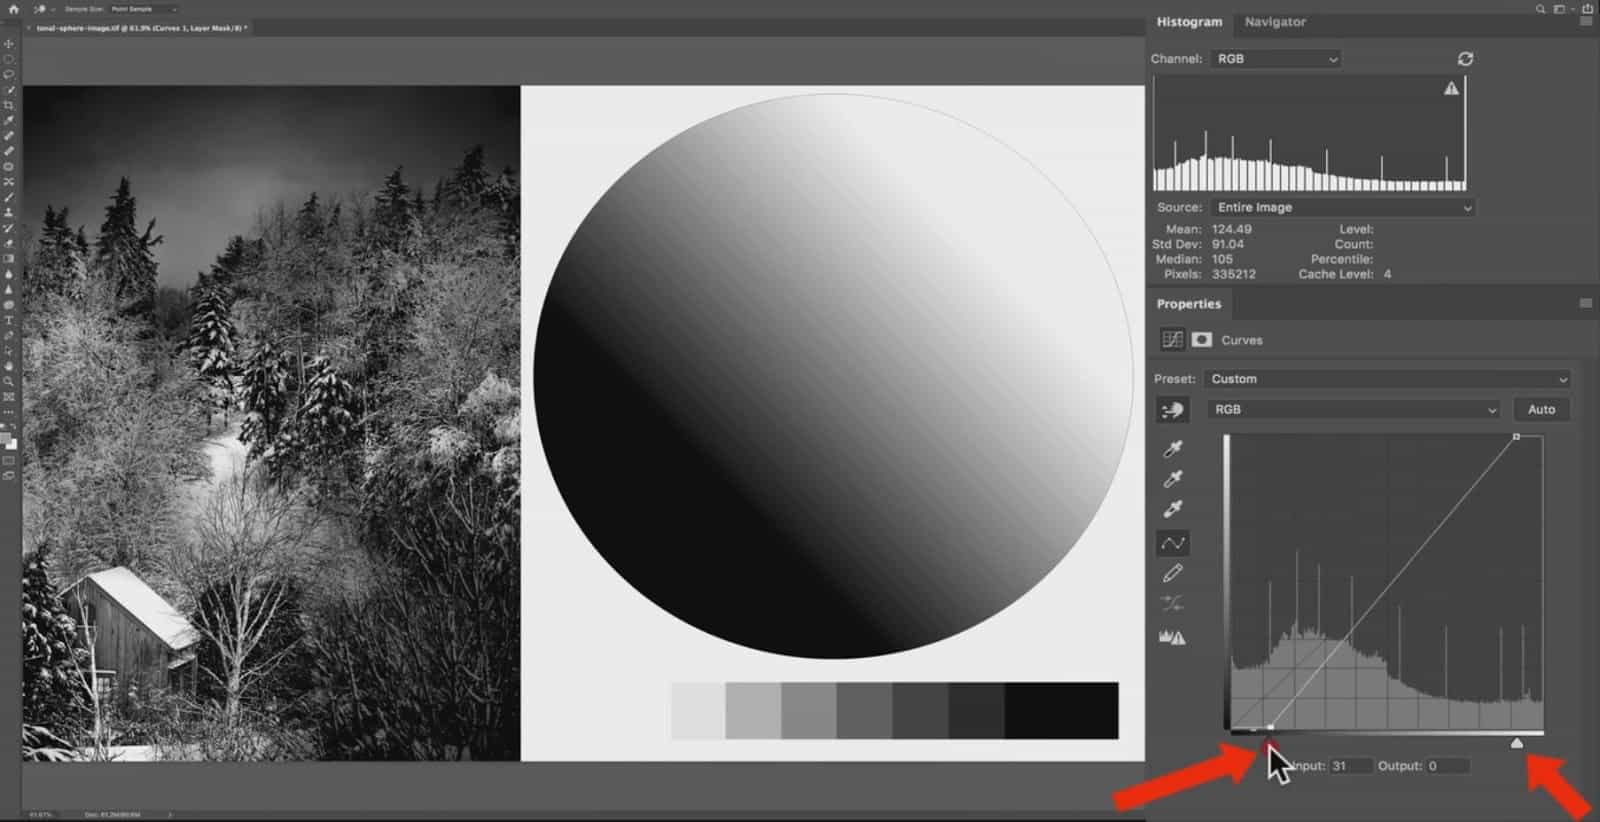
Task: Refresh the histogram with the uncached refresh icon
Action: 1465,59
